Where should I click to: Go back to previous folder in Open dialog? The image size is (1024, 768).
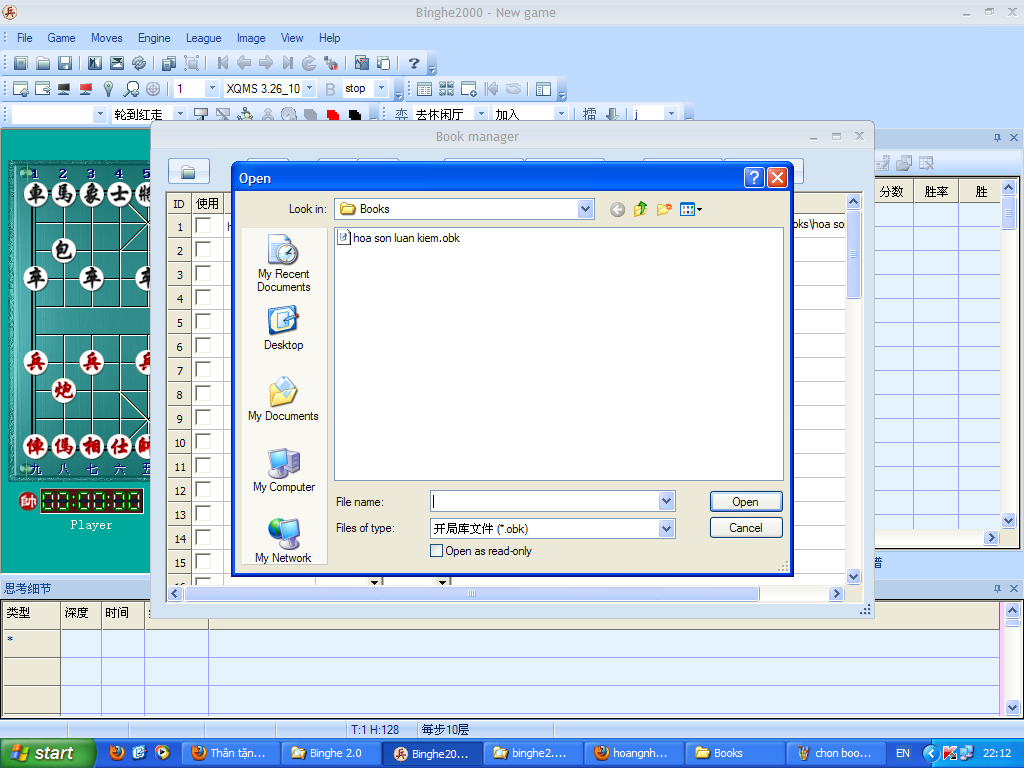point(617,209)
